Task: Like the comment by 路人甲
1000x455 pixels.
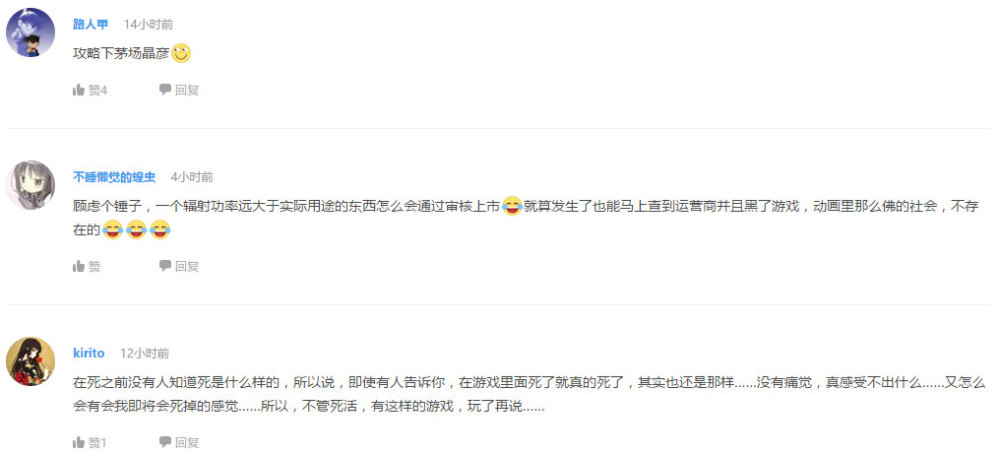Action: click(90, 90)
